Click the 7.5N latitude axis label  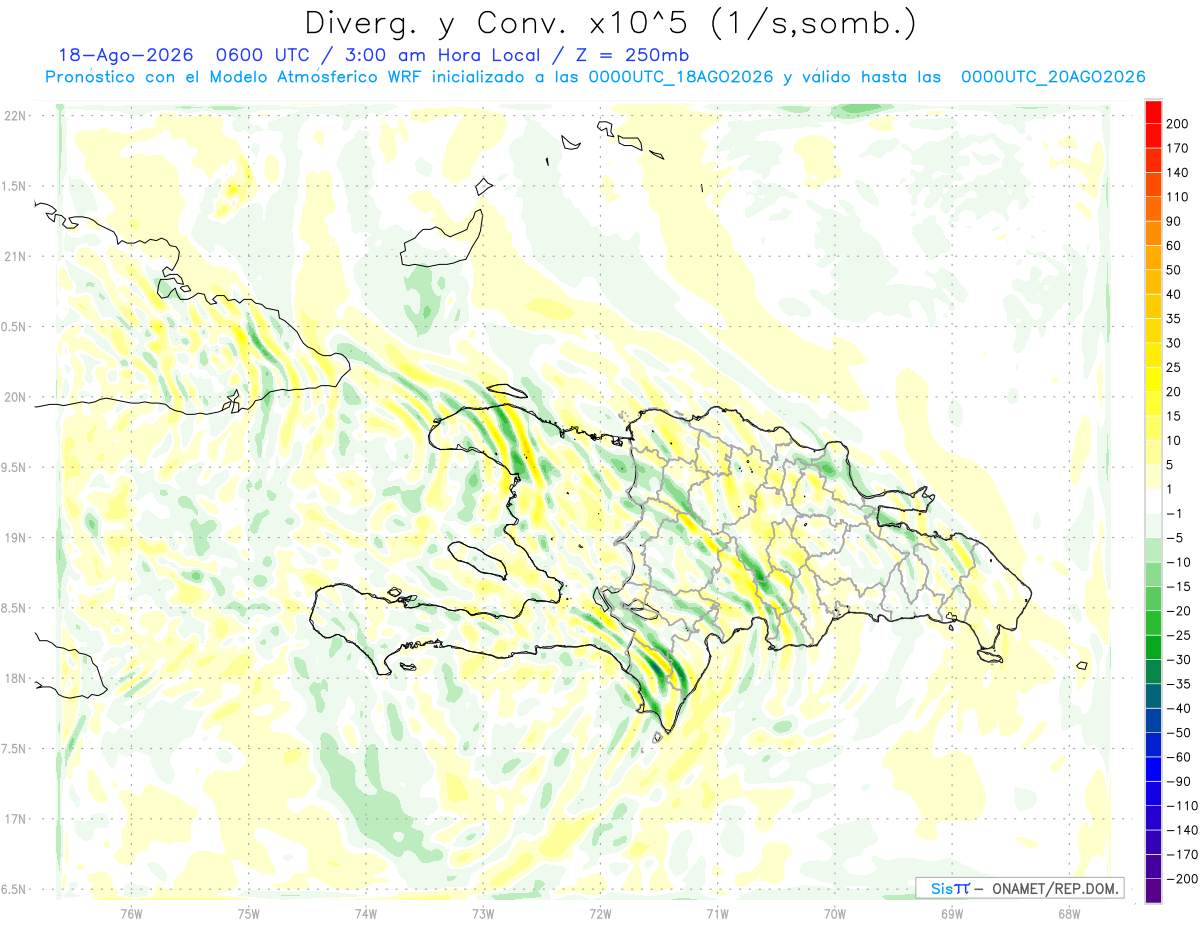pos(15,748)
